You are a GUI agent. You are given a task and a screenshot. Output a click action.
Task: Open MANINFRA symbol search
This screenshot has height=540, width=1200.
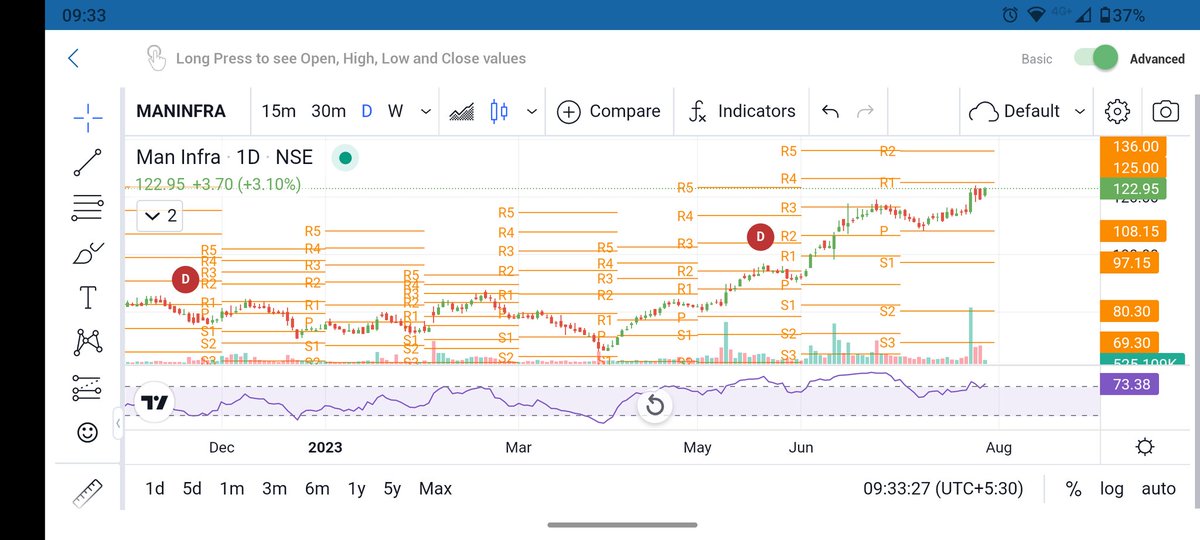[181, 111]
